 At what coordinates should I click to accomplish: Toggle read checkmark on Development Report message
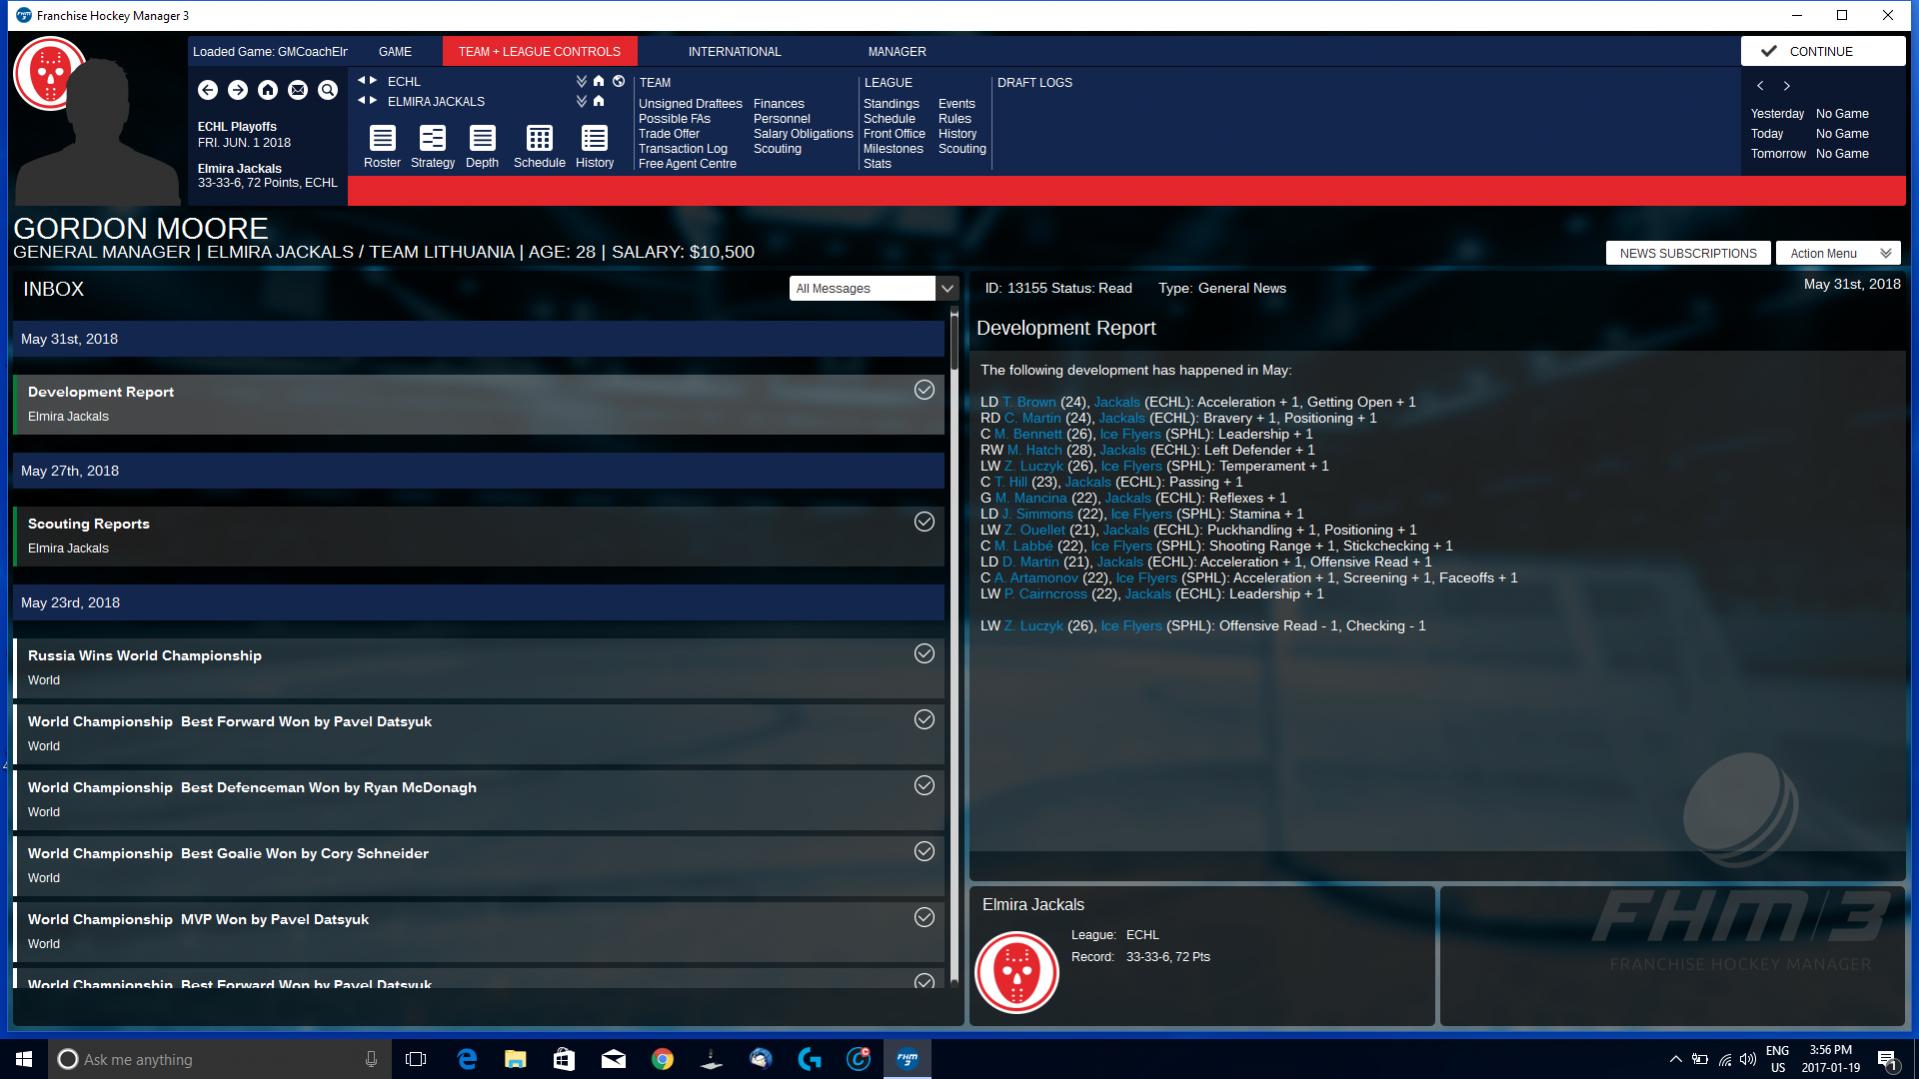tap(924, 390)
